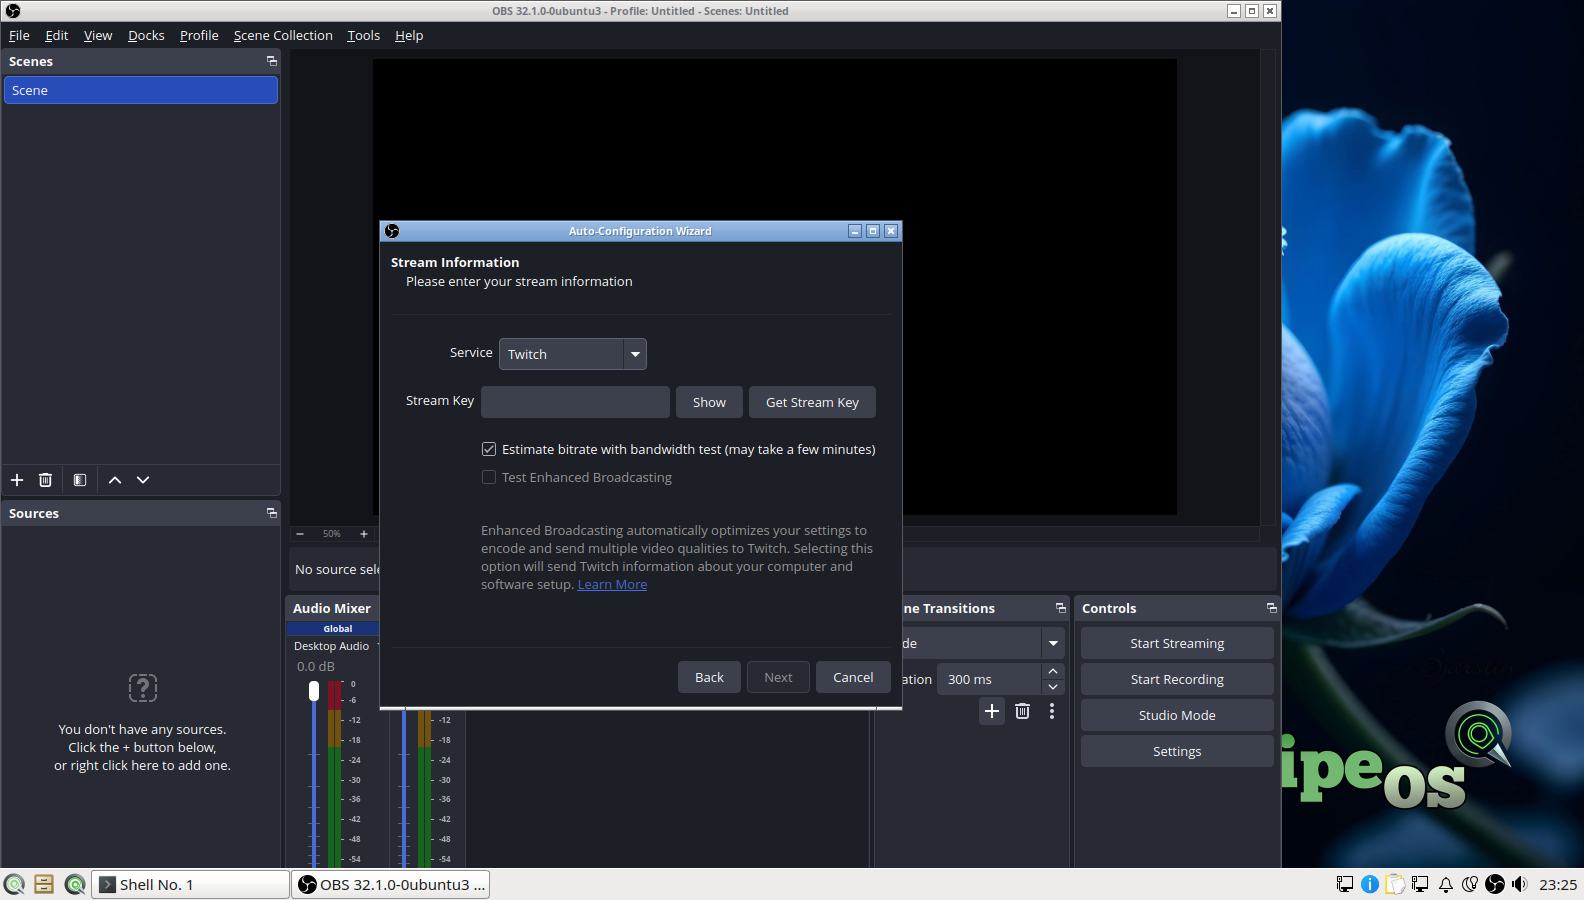Remove selected scene using trash icon
The height and width of the screenshot is (900, 1584).
click(x=45, y=480)
